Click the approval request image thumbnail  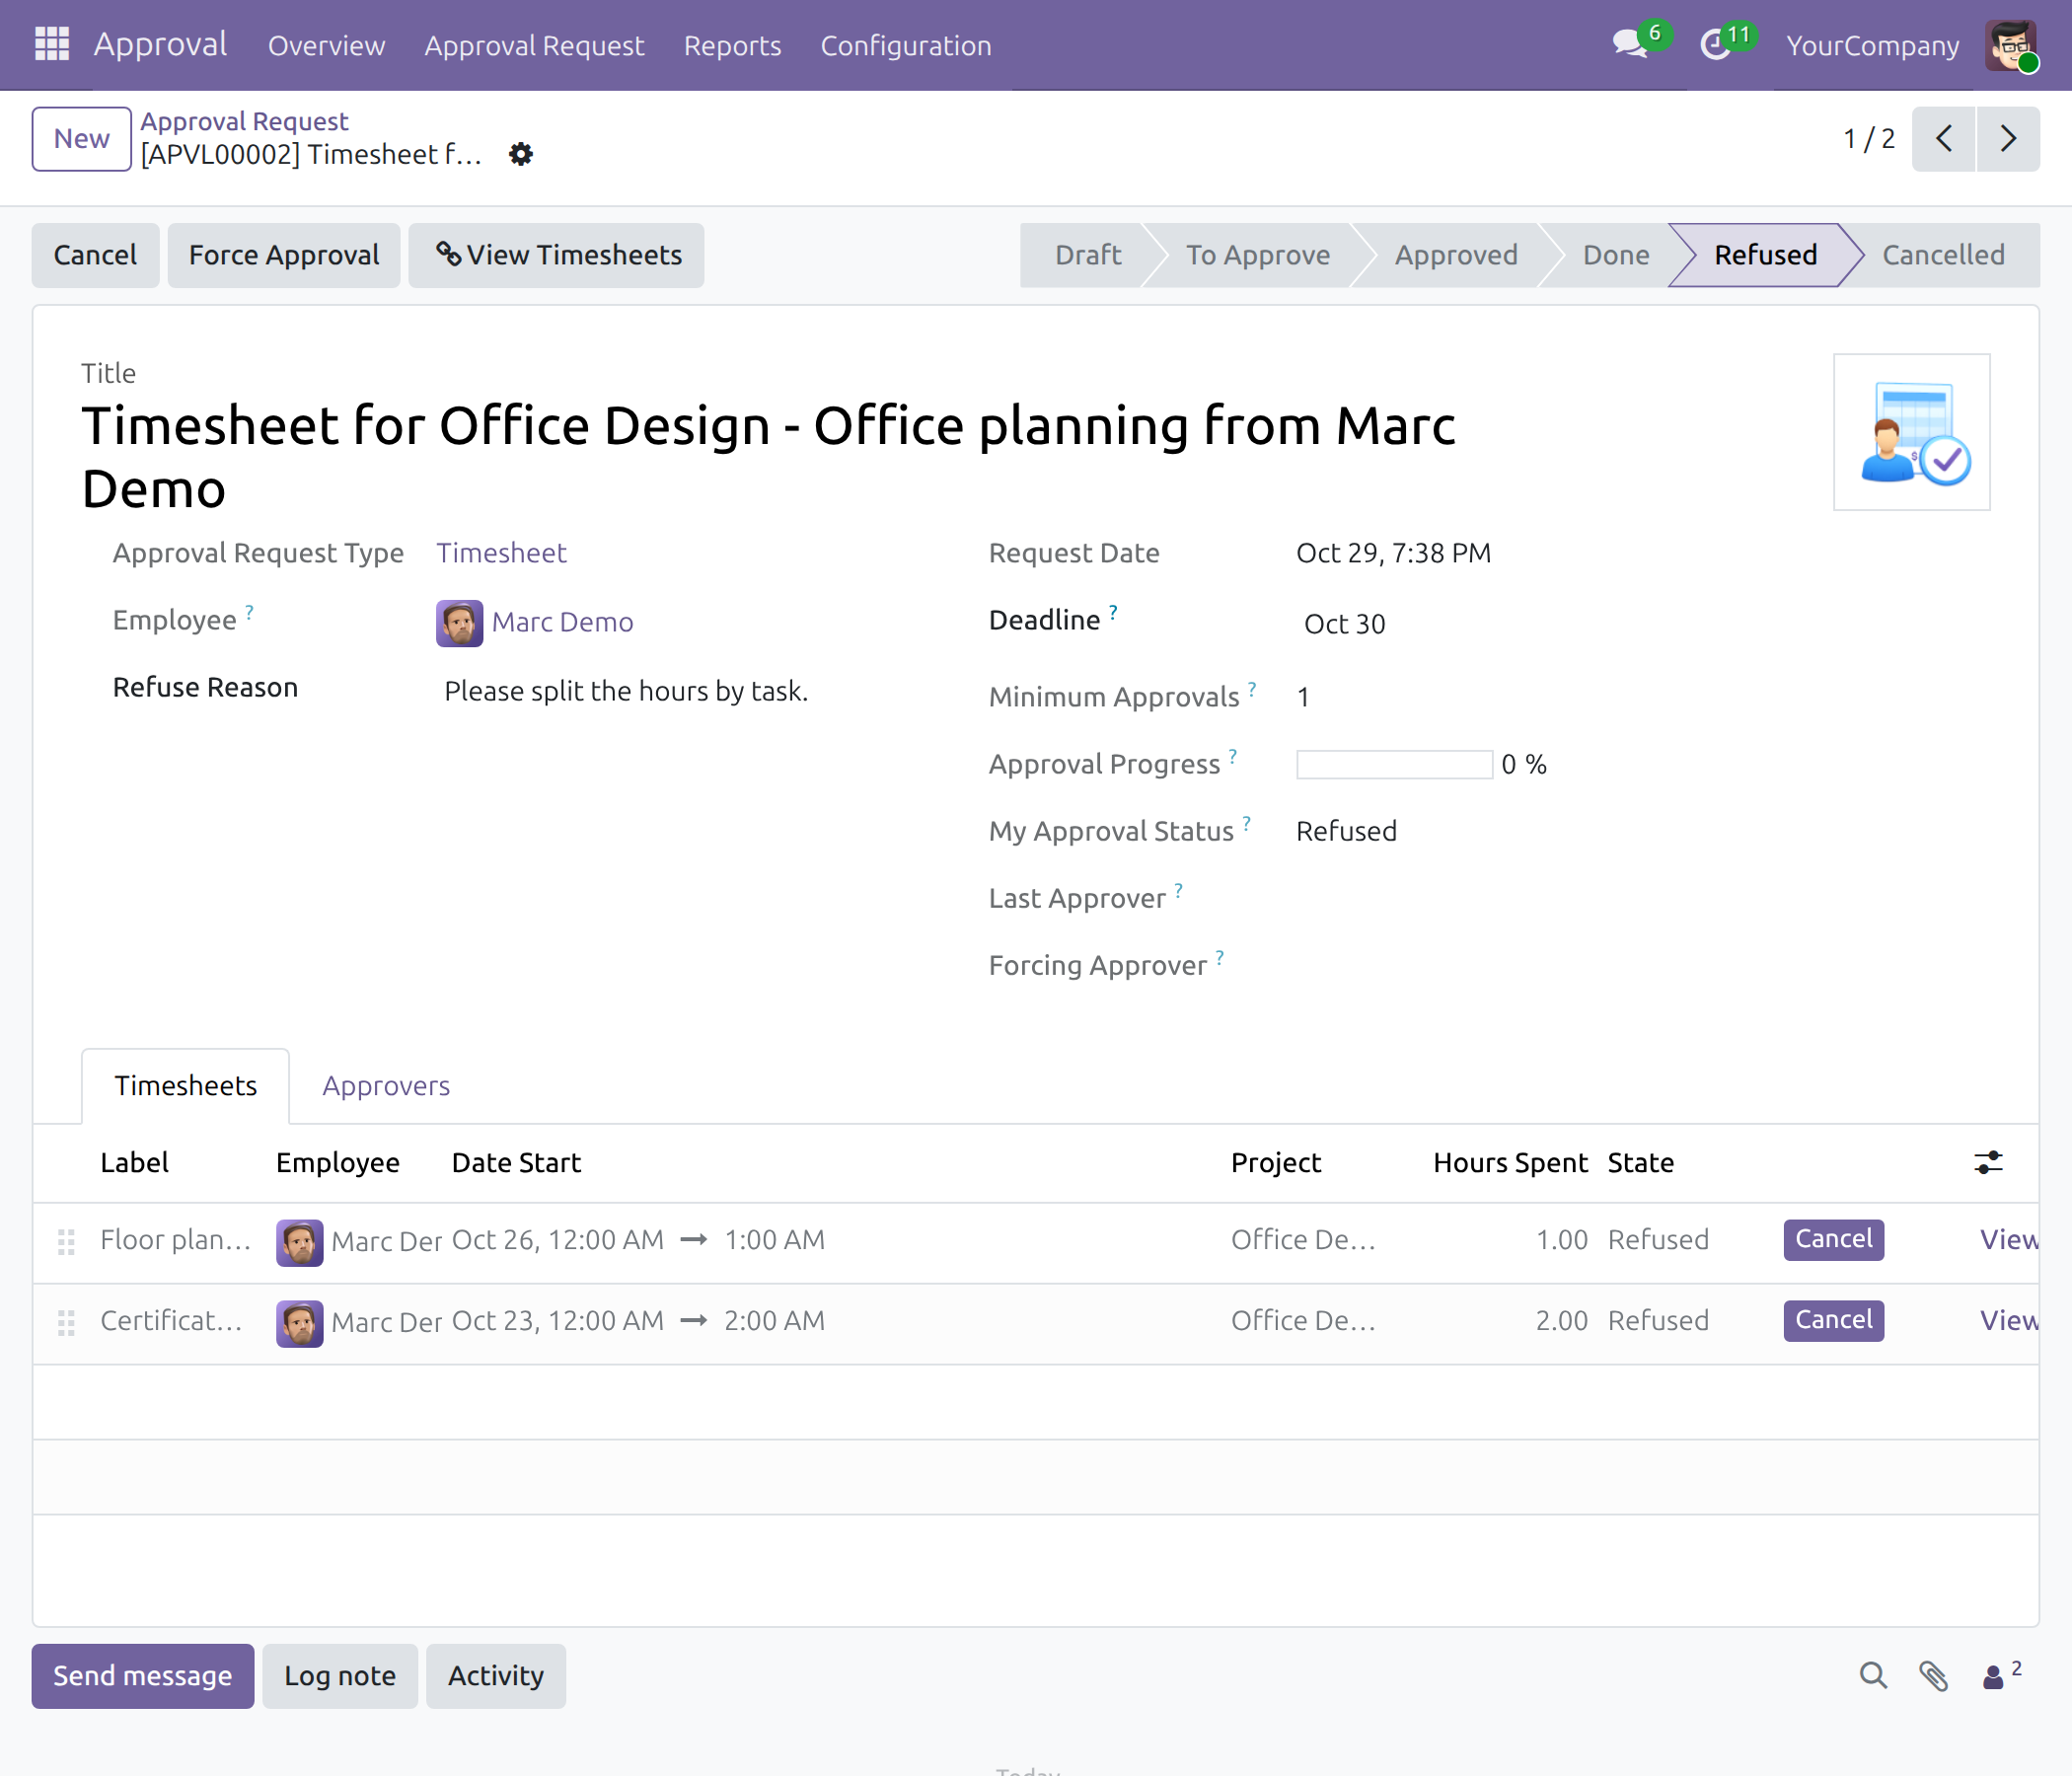tap(1911, 432)
